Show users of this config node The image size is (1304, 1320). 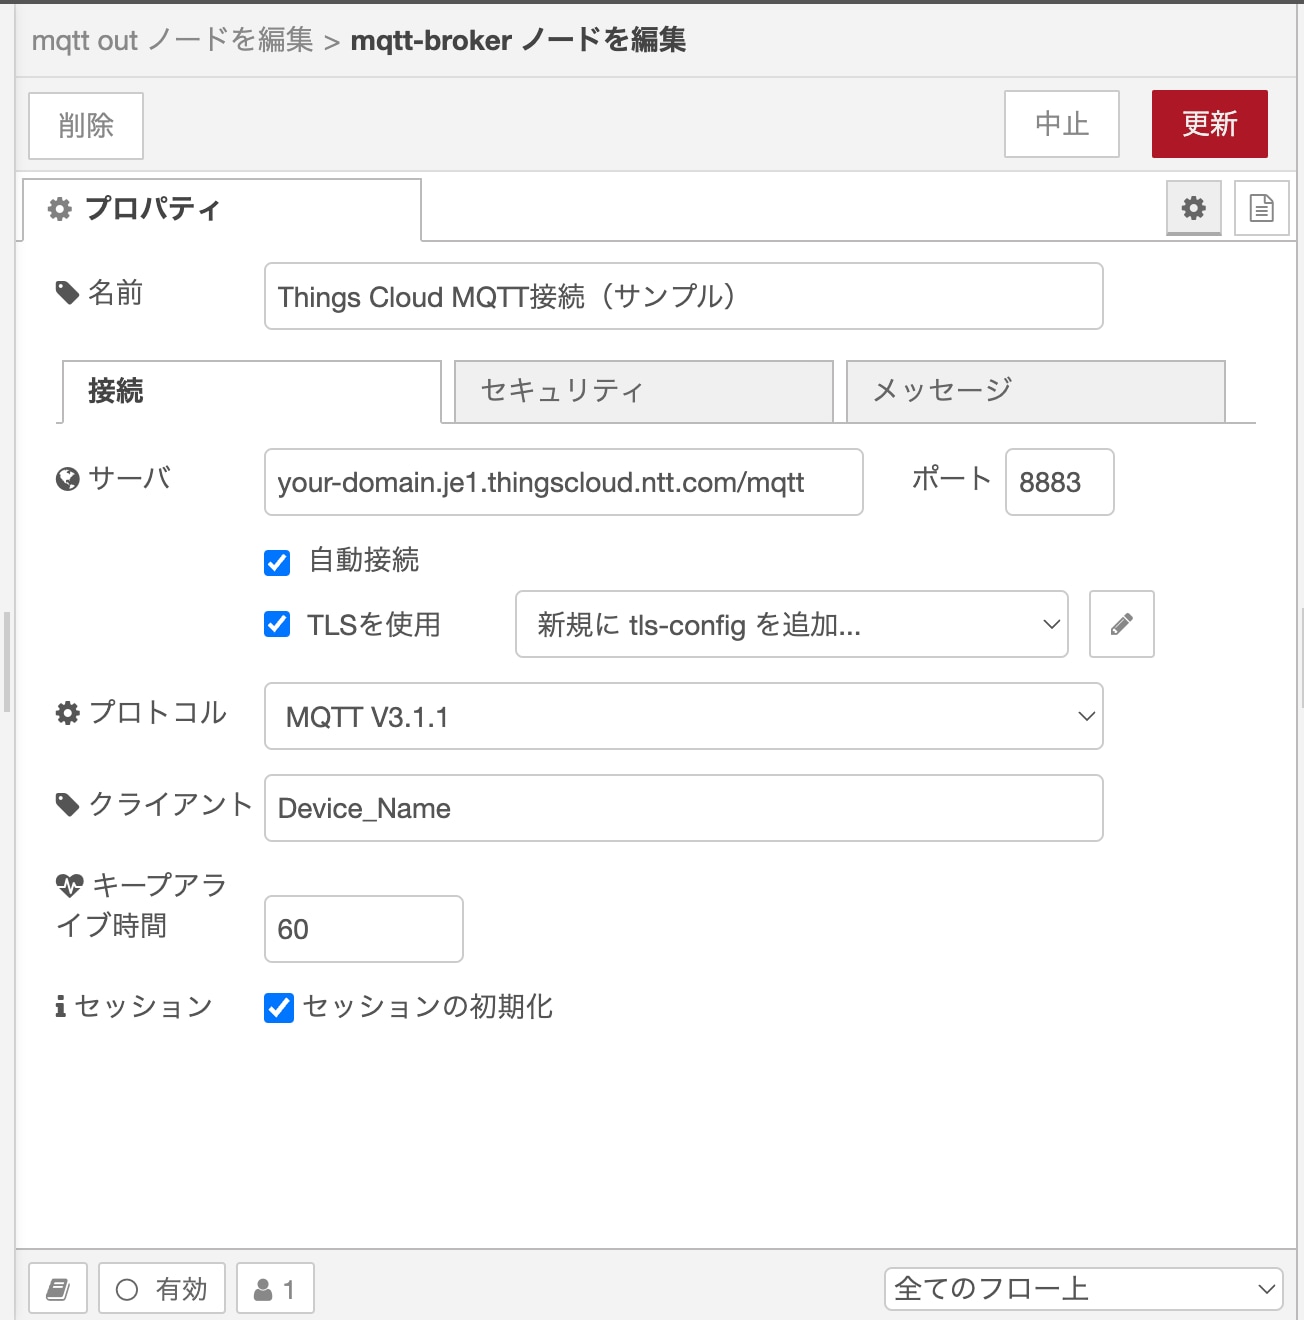point(275,1288)
